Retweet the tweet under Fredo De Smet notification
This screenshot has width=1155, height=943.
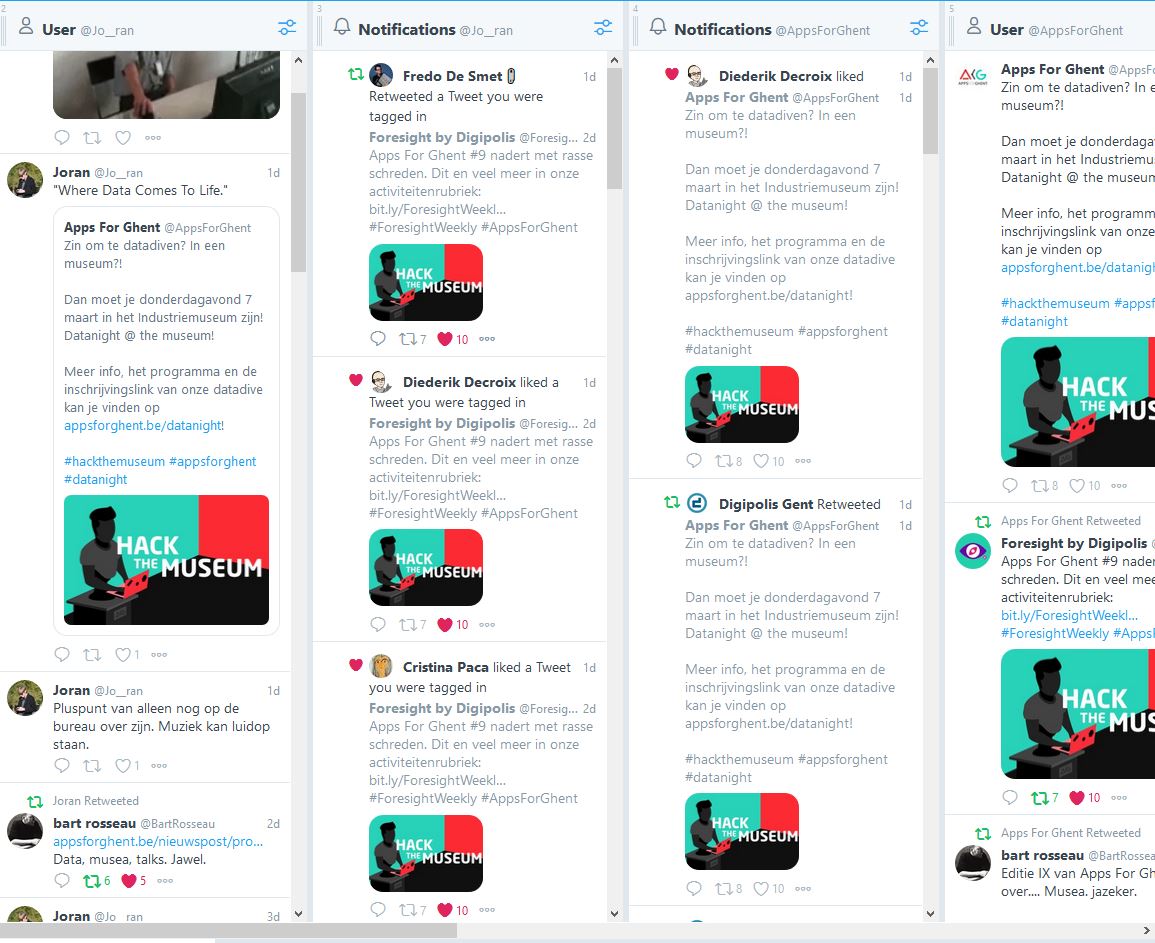407,339
